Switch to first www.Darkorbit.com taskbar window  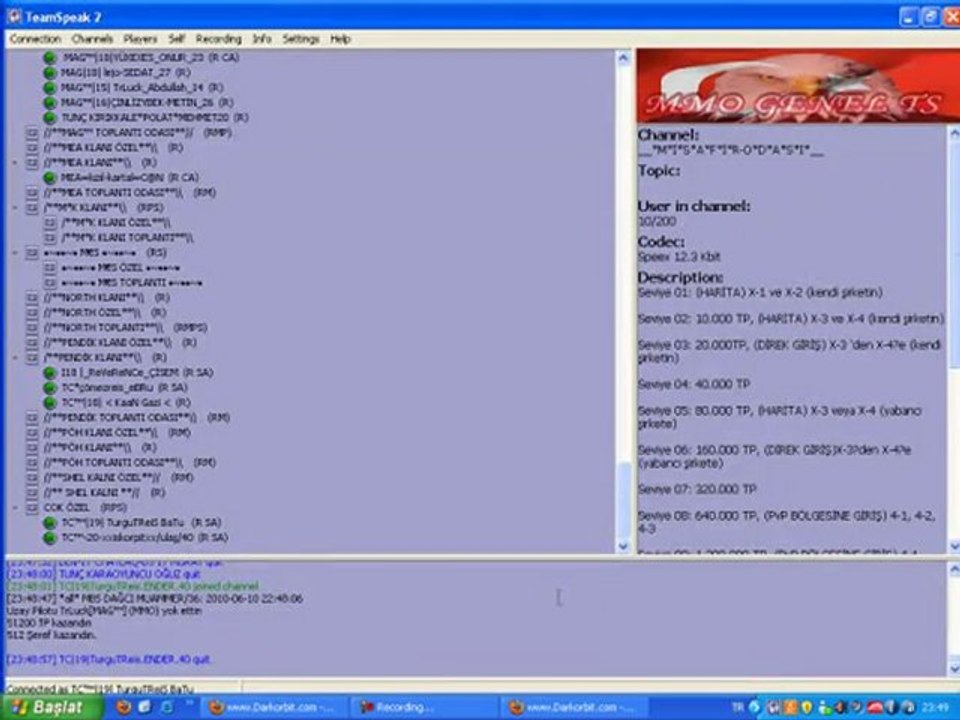point(273,707)
